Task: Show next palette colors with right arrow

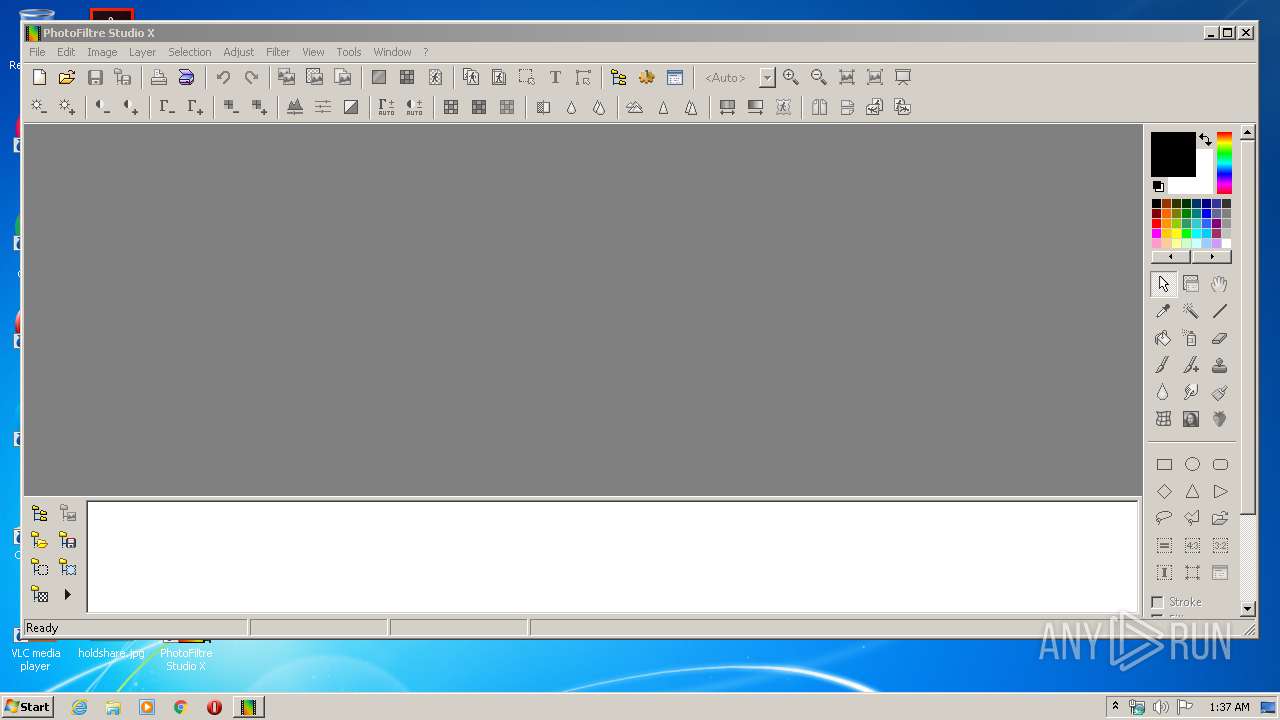Action: click(x=1212, y=257)
